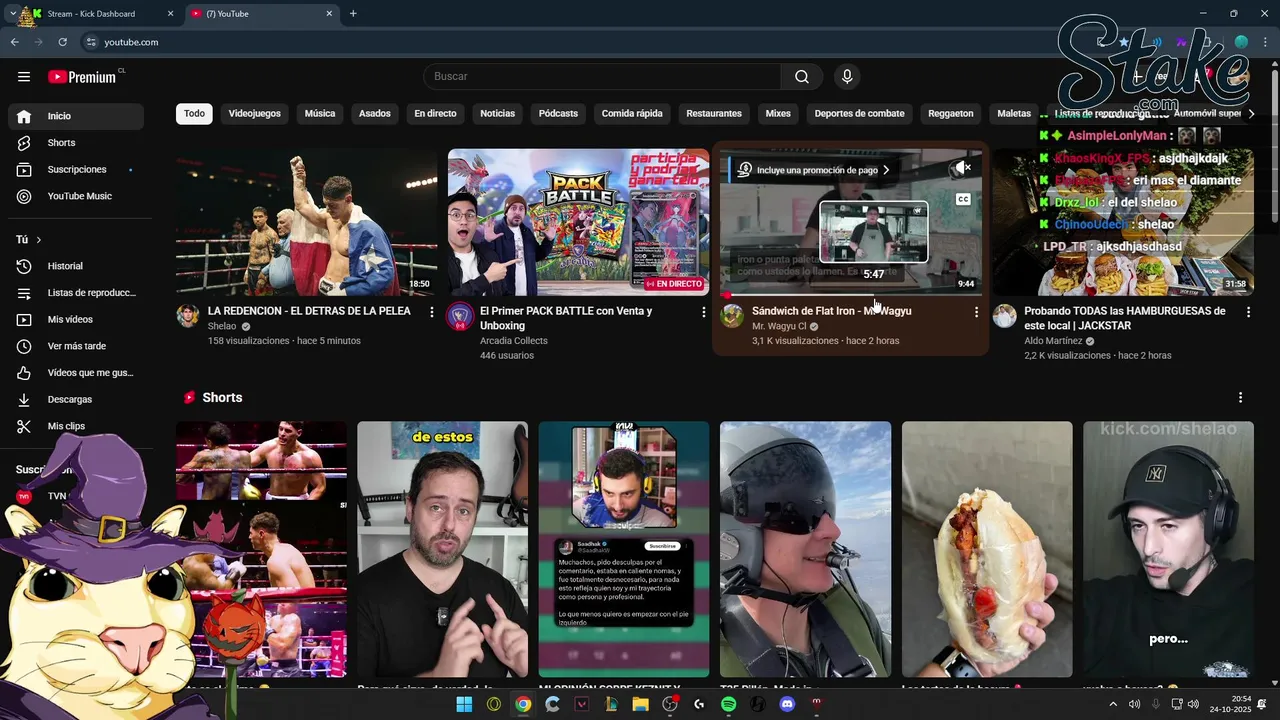Viewport: 1280px width, 720px height.
Task: Open a new browser tab with plus
Action: [353, 14]
